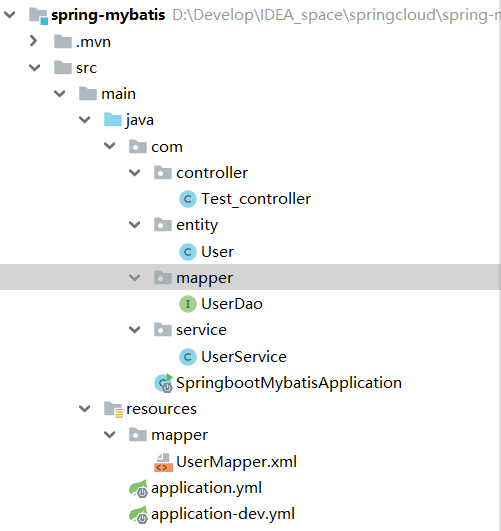Click the controller package icon

pyautogui.click(x=163, y=172)
